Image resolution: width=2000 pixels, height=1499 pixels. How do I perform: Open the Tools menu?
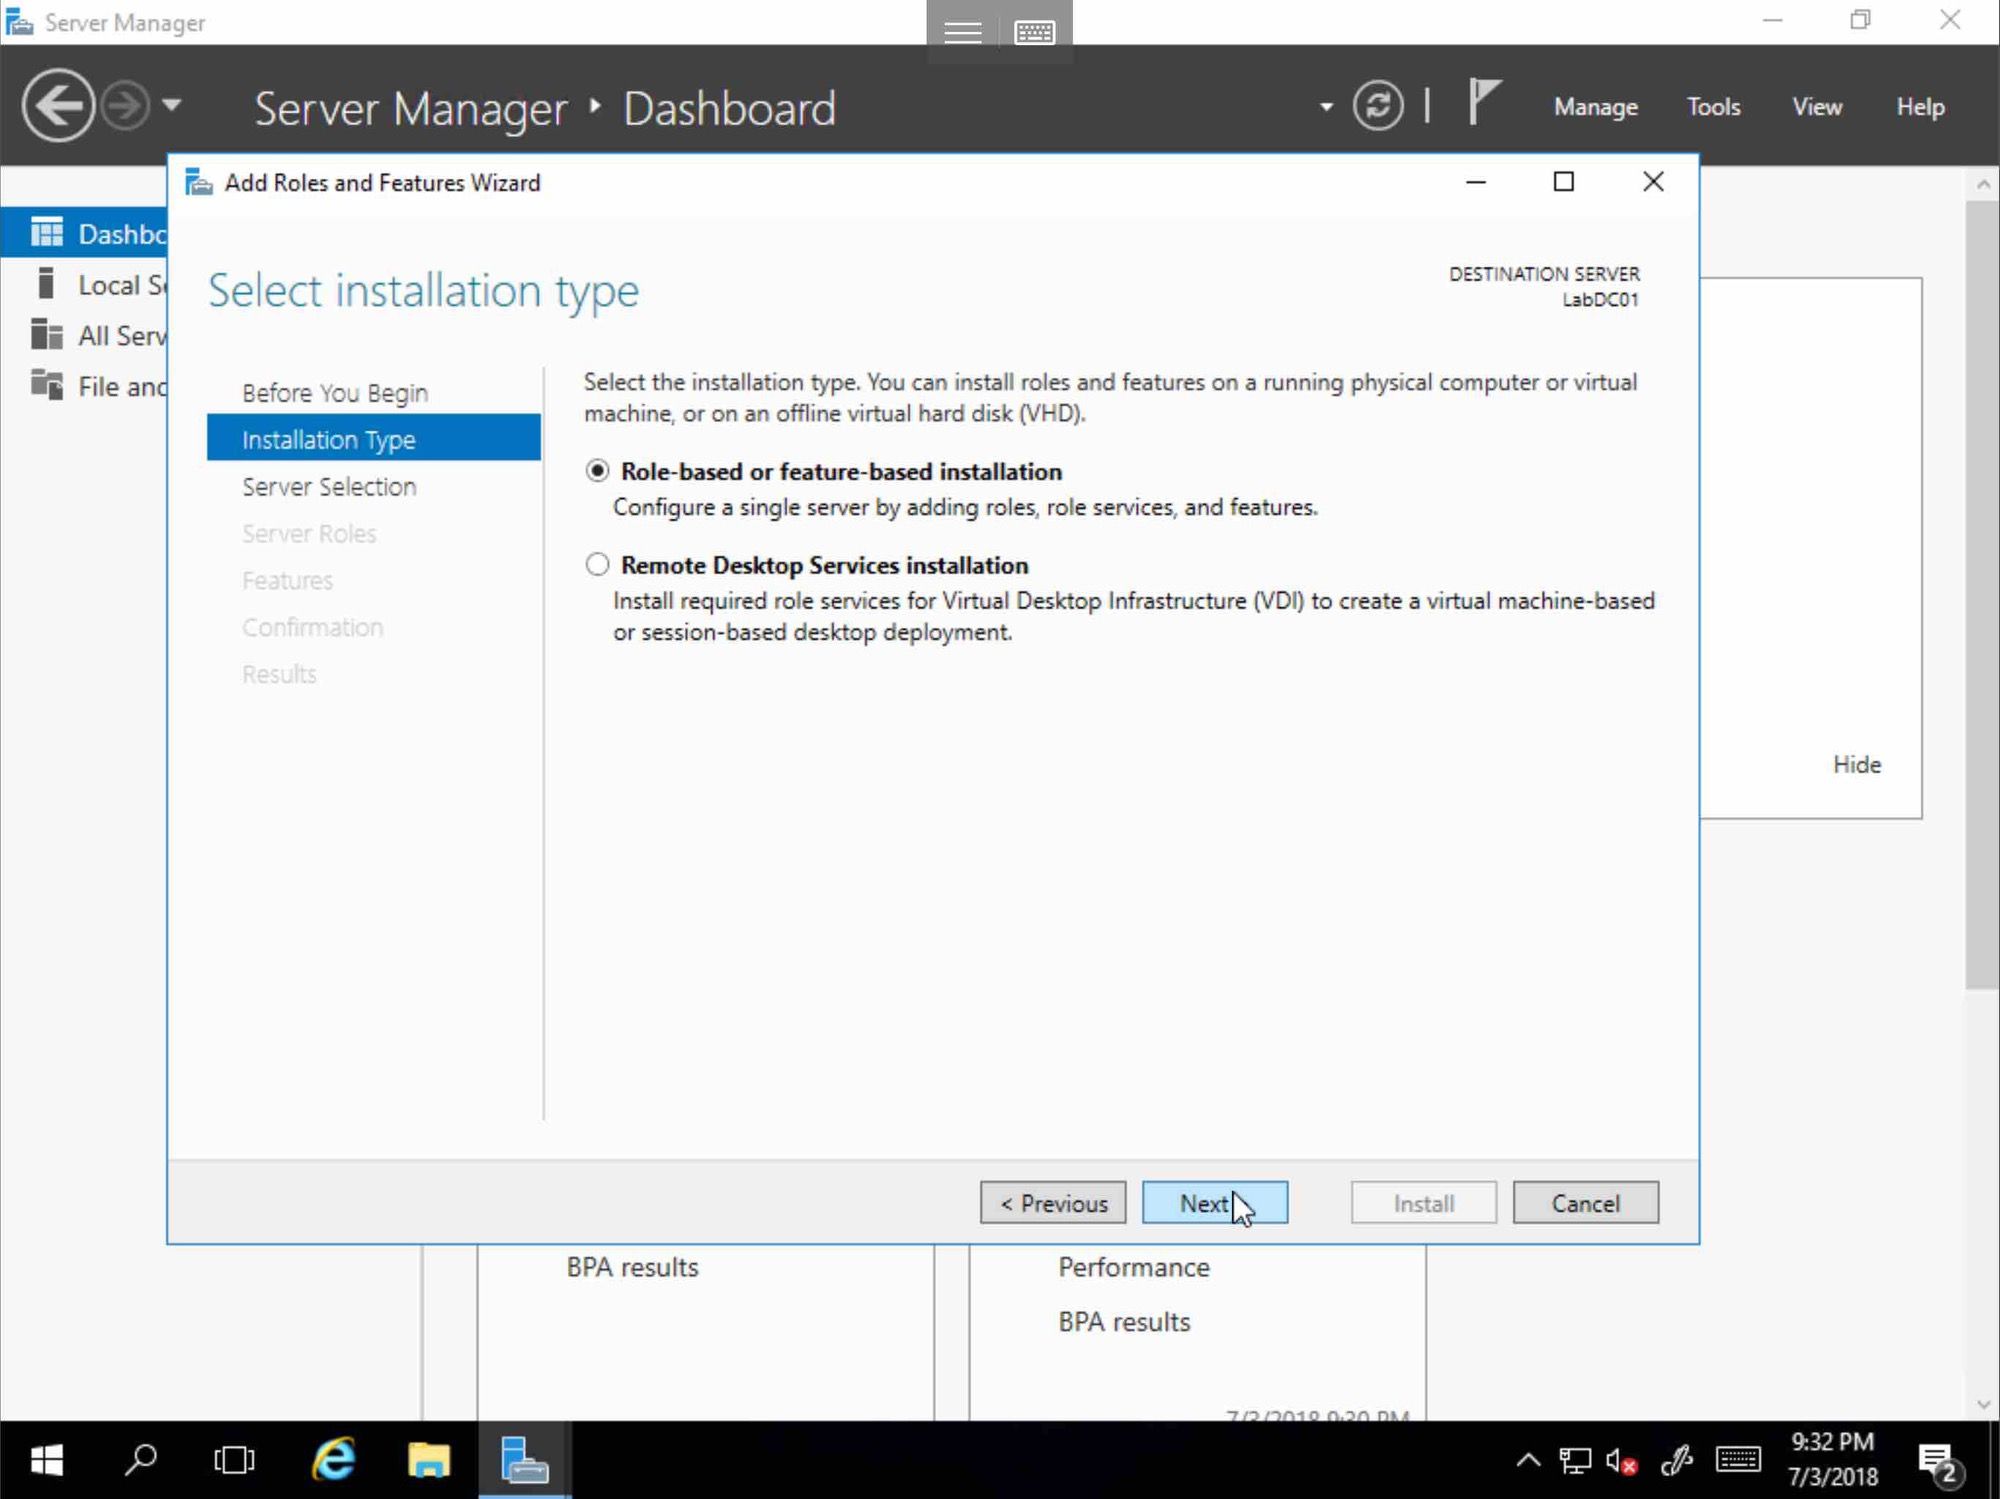(x=1713, y=107)
